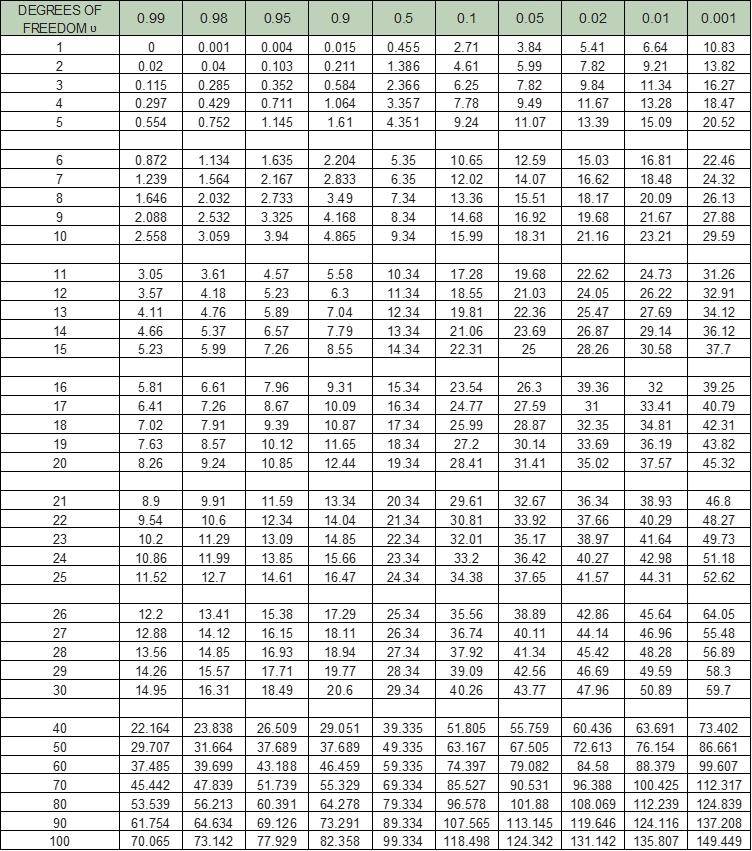The image size is (752, 851).
Task: Select value 2.733 in row 8
Action: pos(277,198)
